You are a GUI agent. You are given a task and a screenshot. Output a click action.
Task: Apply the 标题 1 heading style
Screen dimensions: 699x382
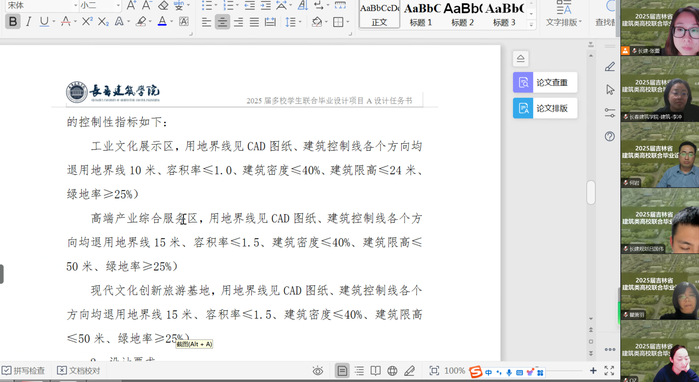(x=421, y=14)
